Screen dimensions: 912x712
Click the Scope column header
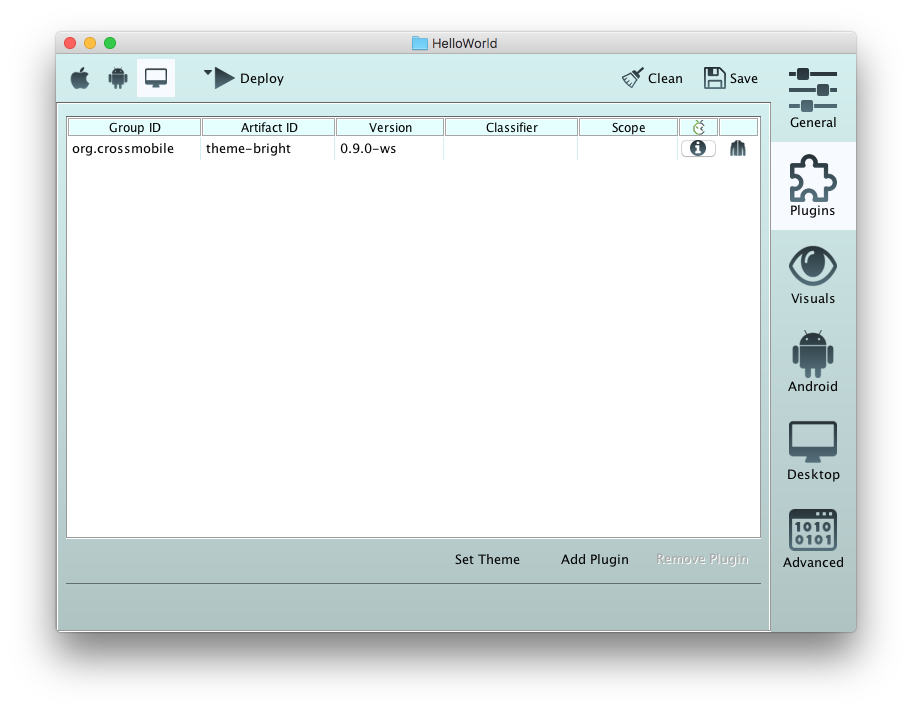pos(629,127)
